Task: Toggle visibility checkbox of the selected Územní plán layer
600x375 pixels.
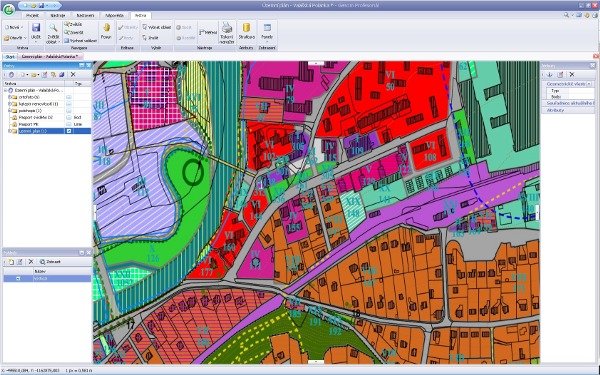Action: pos(69,131)
